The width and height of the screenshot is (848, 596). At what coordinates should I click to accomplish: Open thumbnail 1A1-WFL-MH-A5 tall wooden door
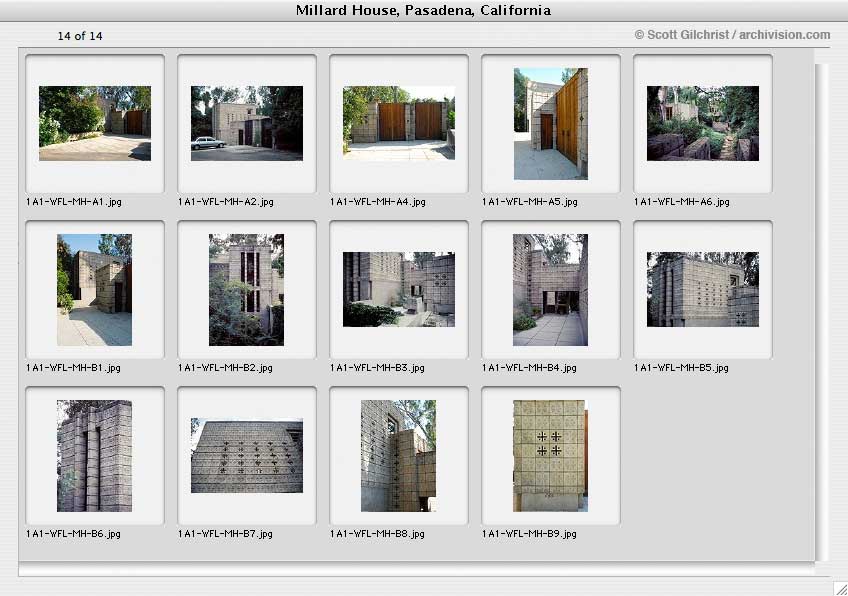[x=551, y=124]
